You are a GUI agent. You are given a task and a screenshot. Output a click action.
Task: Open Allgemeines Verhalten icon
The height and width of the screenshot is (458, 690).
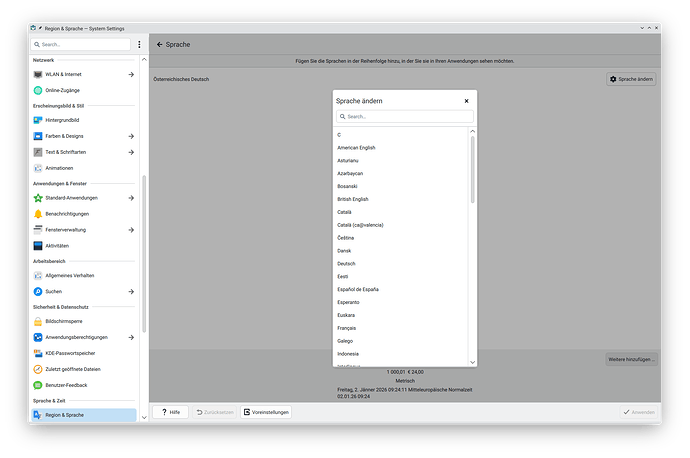[x=38, y=275]
